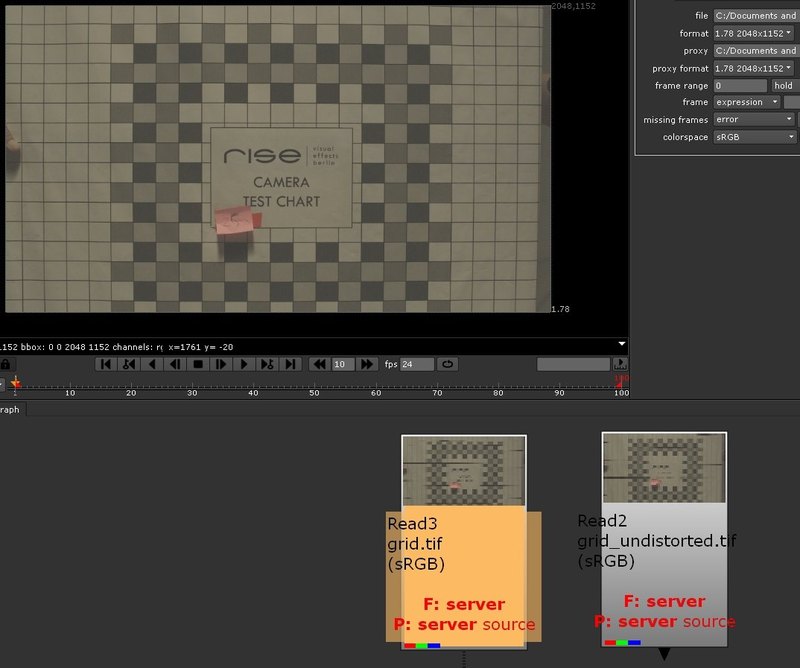The height and width of the screenshot is (668, 800).
Task: Skip back by the frame increment
Action: coord(319,365)
